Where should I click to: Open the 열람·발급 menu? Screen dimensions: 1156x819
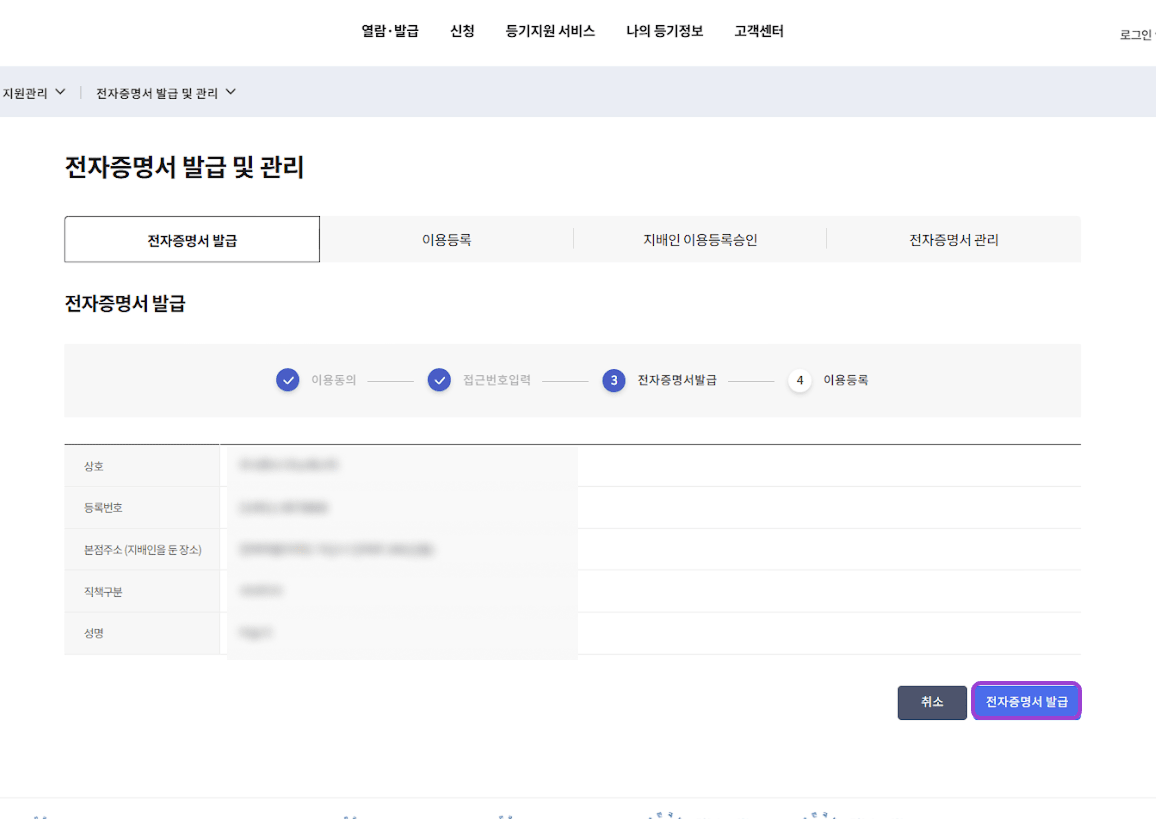pos(389,31)
